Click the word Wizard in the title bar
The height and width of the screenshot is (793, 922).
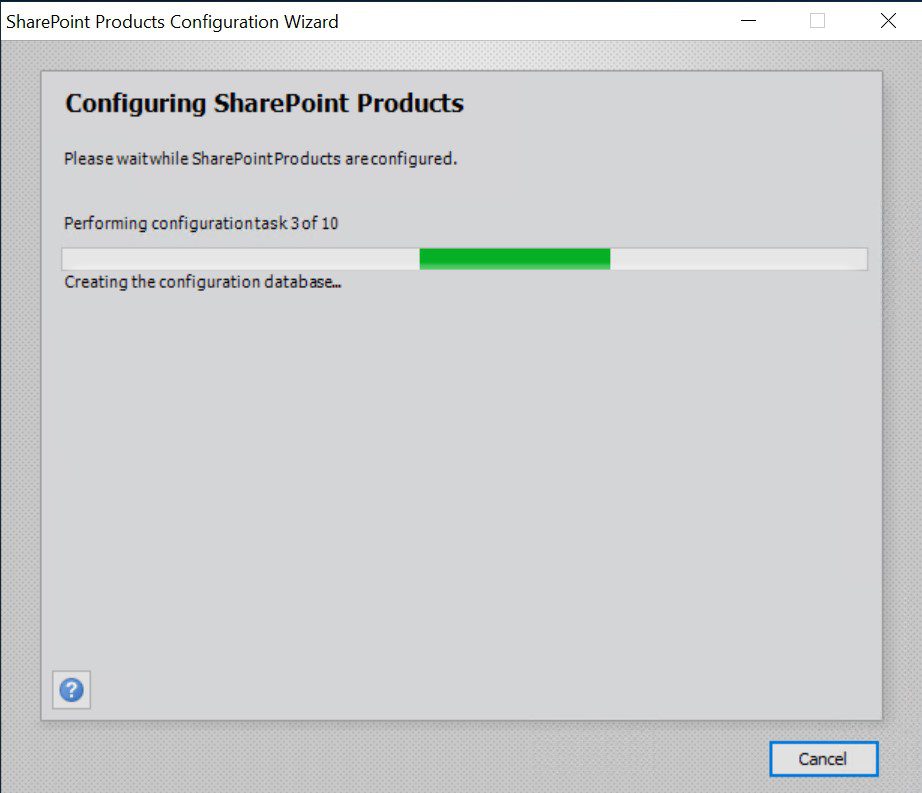pyautogui.click(x=311, y=22)
